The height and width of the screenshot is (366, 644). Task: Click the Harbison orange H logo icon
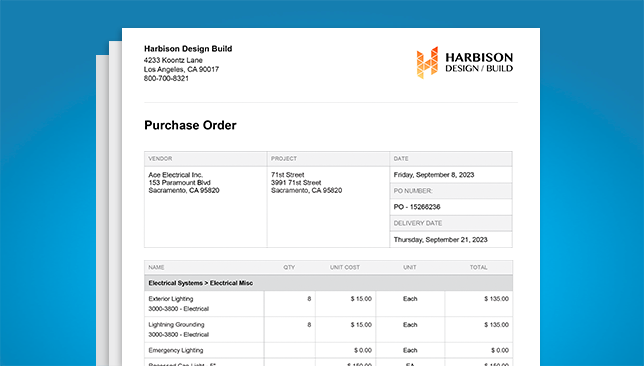coord(427,62)
